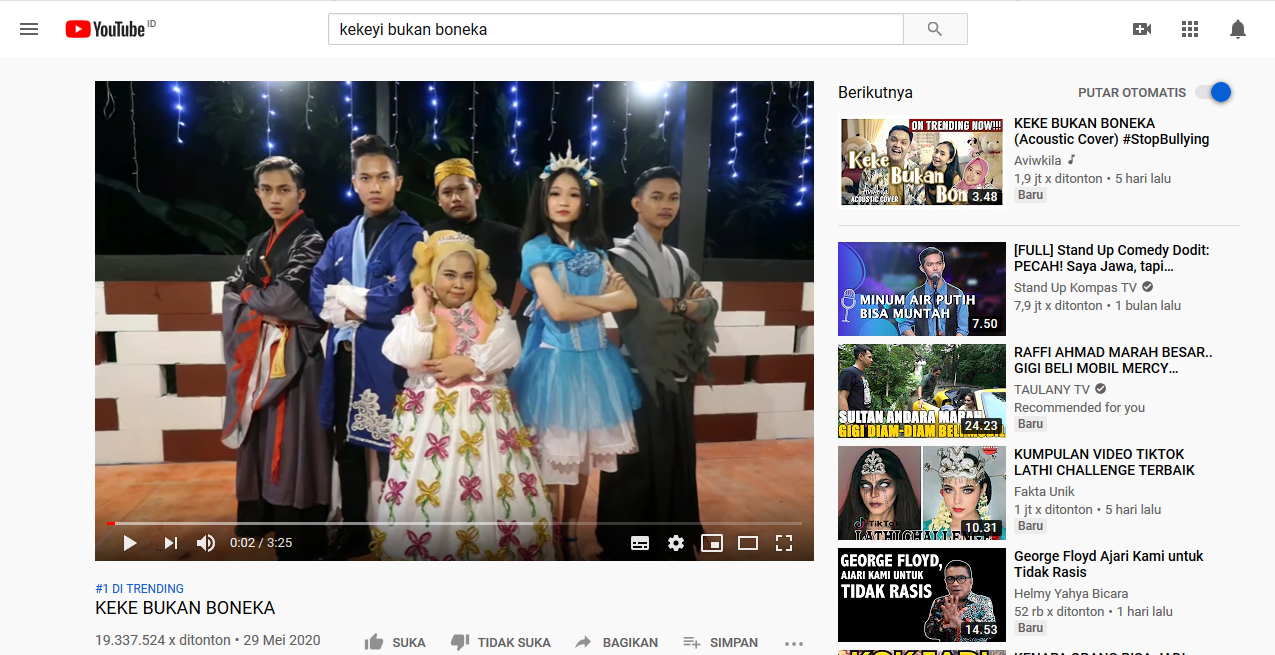Screen dimensions: 1275x655
Task: Open the create video camera icon
Action: click(x=1142, y=29)
